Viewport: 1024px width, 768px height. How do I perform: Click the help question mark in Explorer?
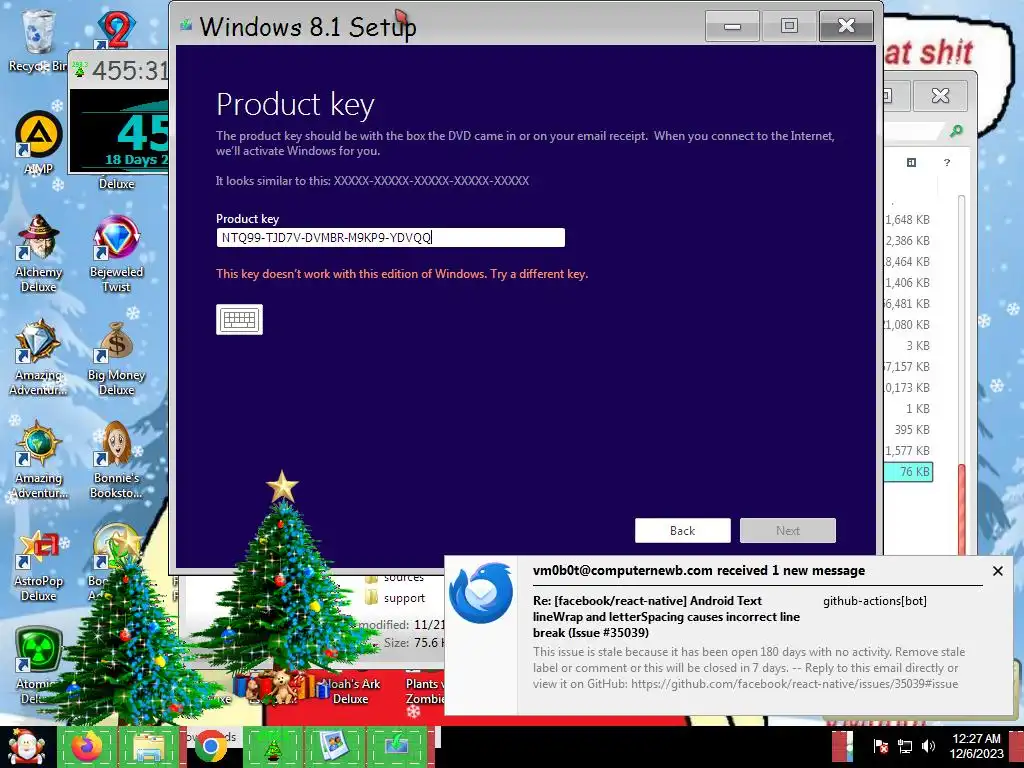pyautogui.click(x=946, y=163)
